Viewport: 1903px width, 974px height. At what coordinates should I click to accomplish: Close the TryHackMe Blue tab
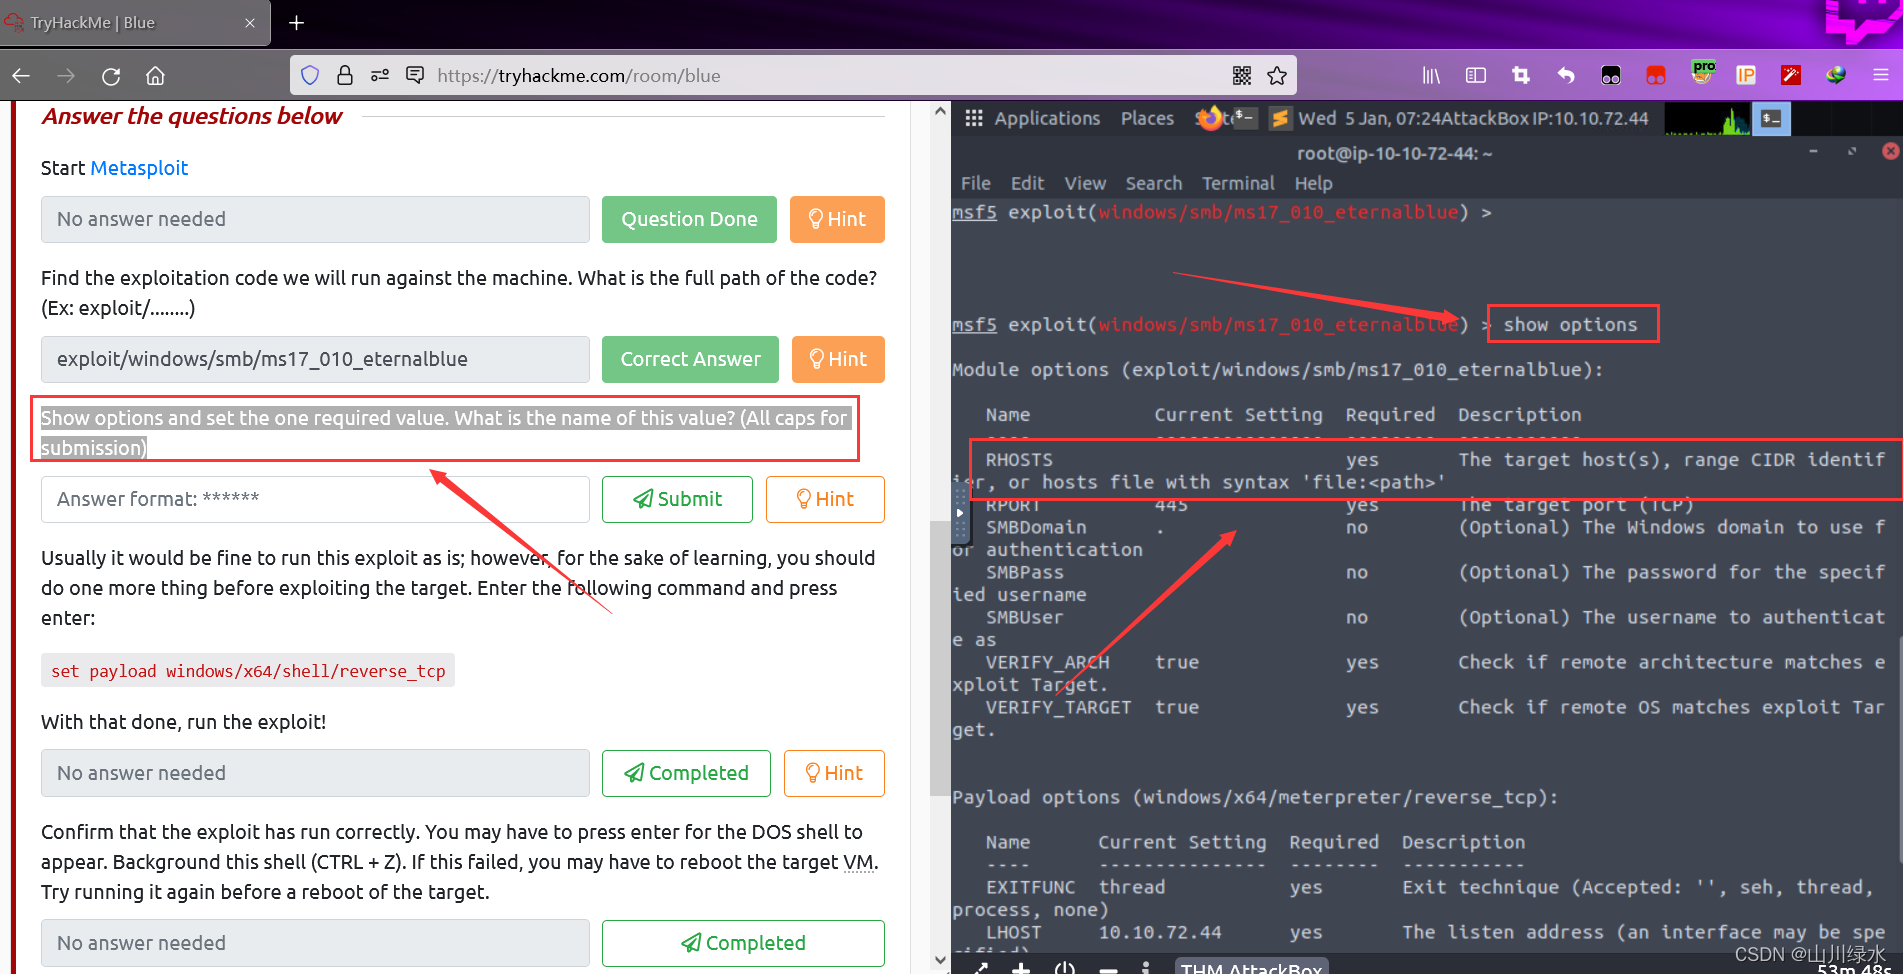click(250, 22)
